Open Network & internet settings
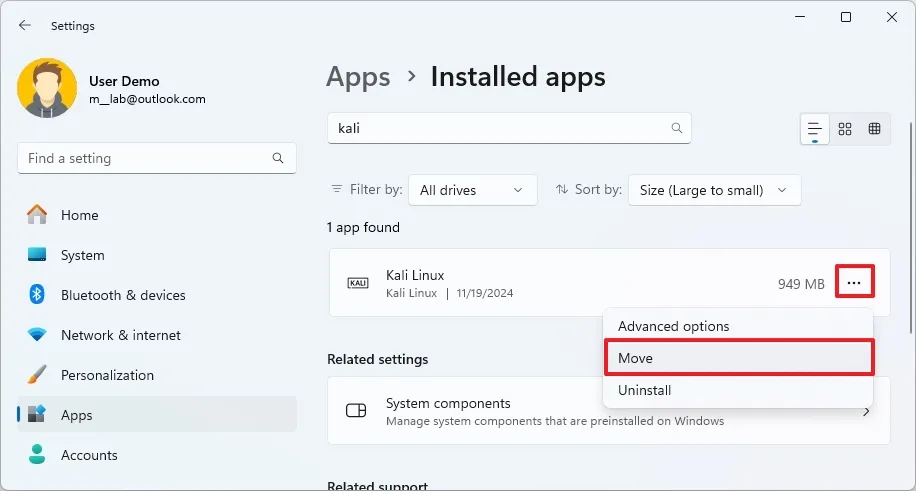 point(120,335)
